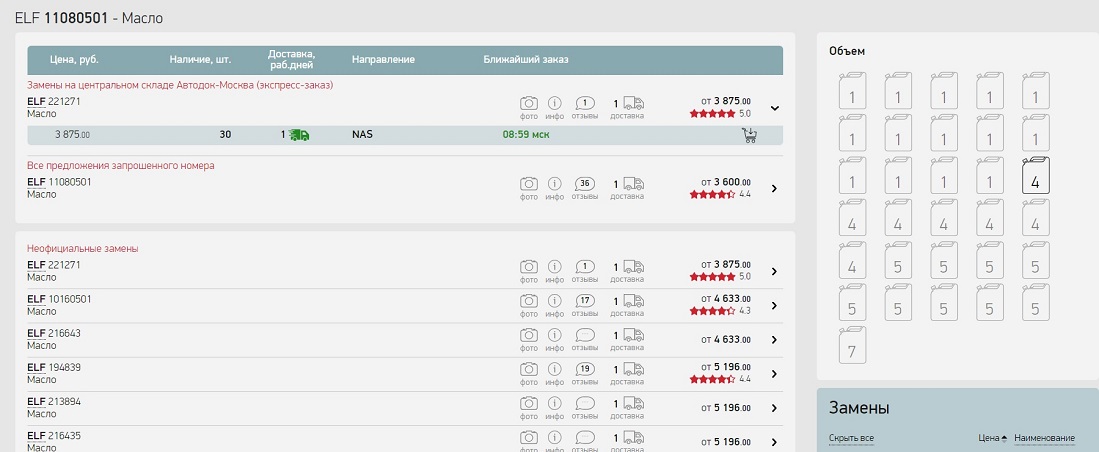
Task: Click Скрыть все in Замены panel
Action: (x=851, y=439)
